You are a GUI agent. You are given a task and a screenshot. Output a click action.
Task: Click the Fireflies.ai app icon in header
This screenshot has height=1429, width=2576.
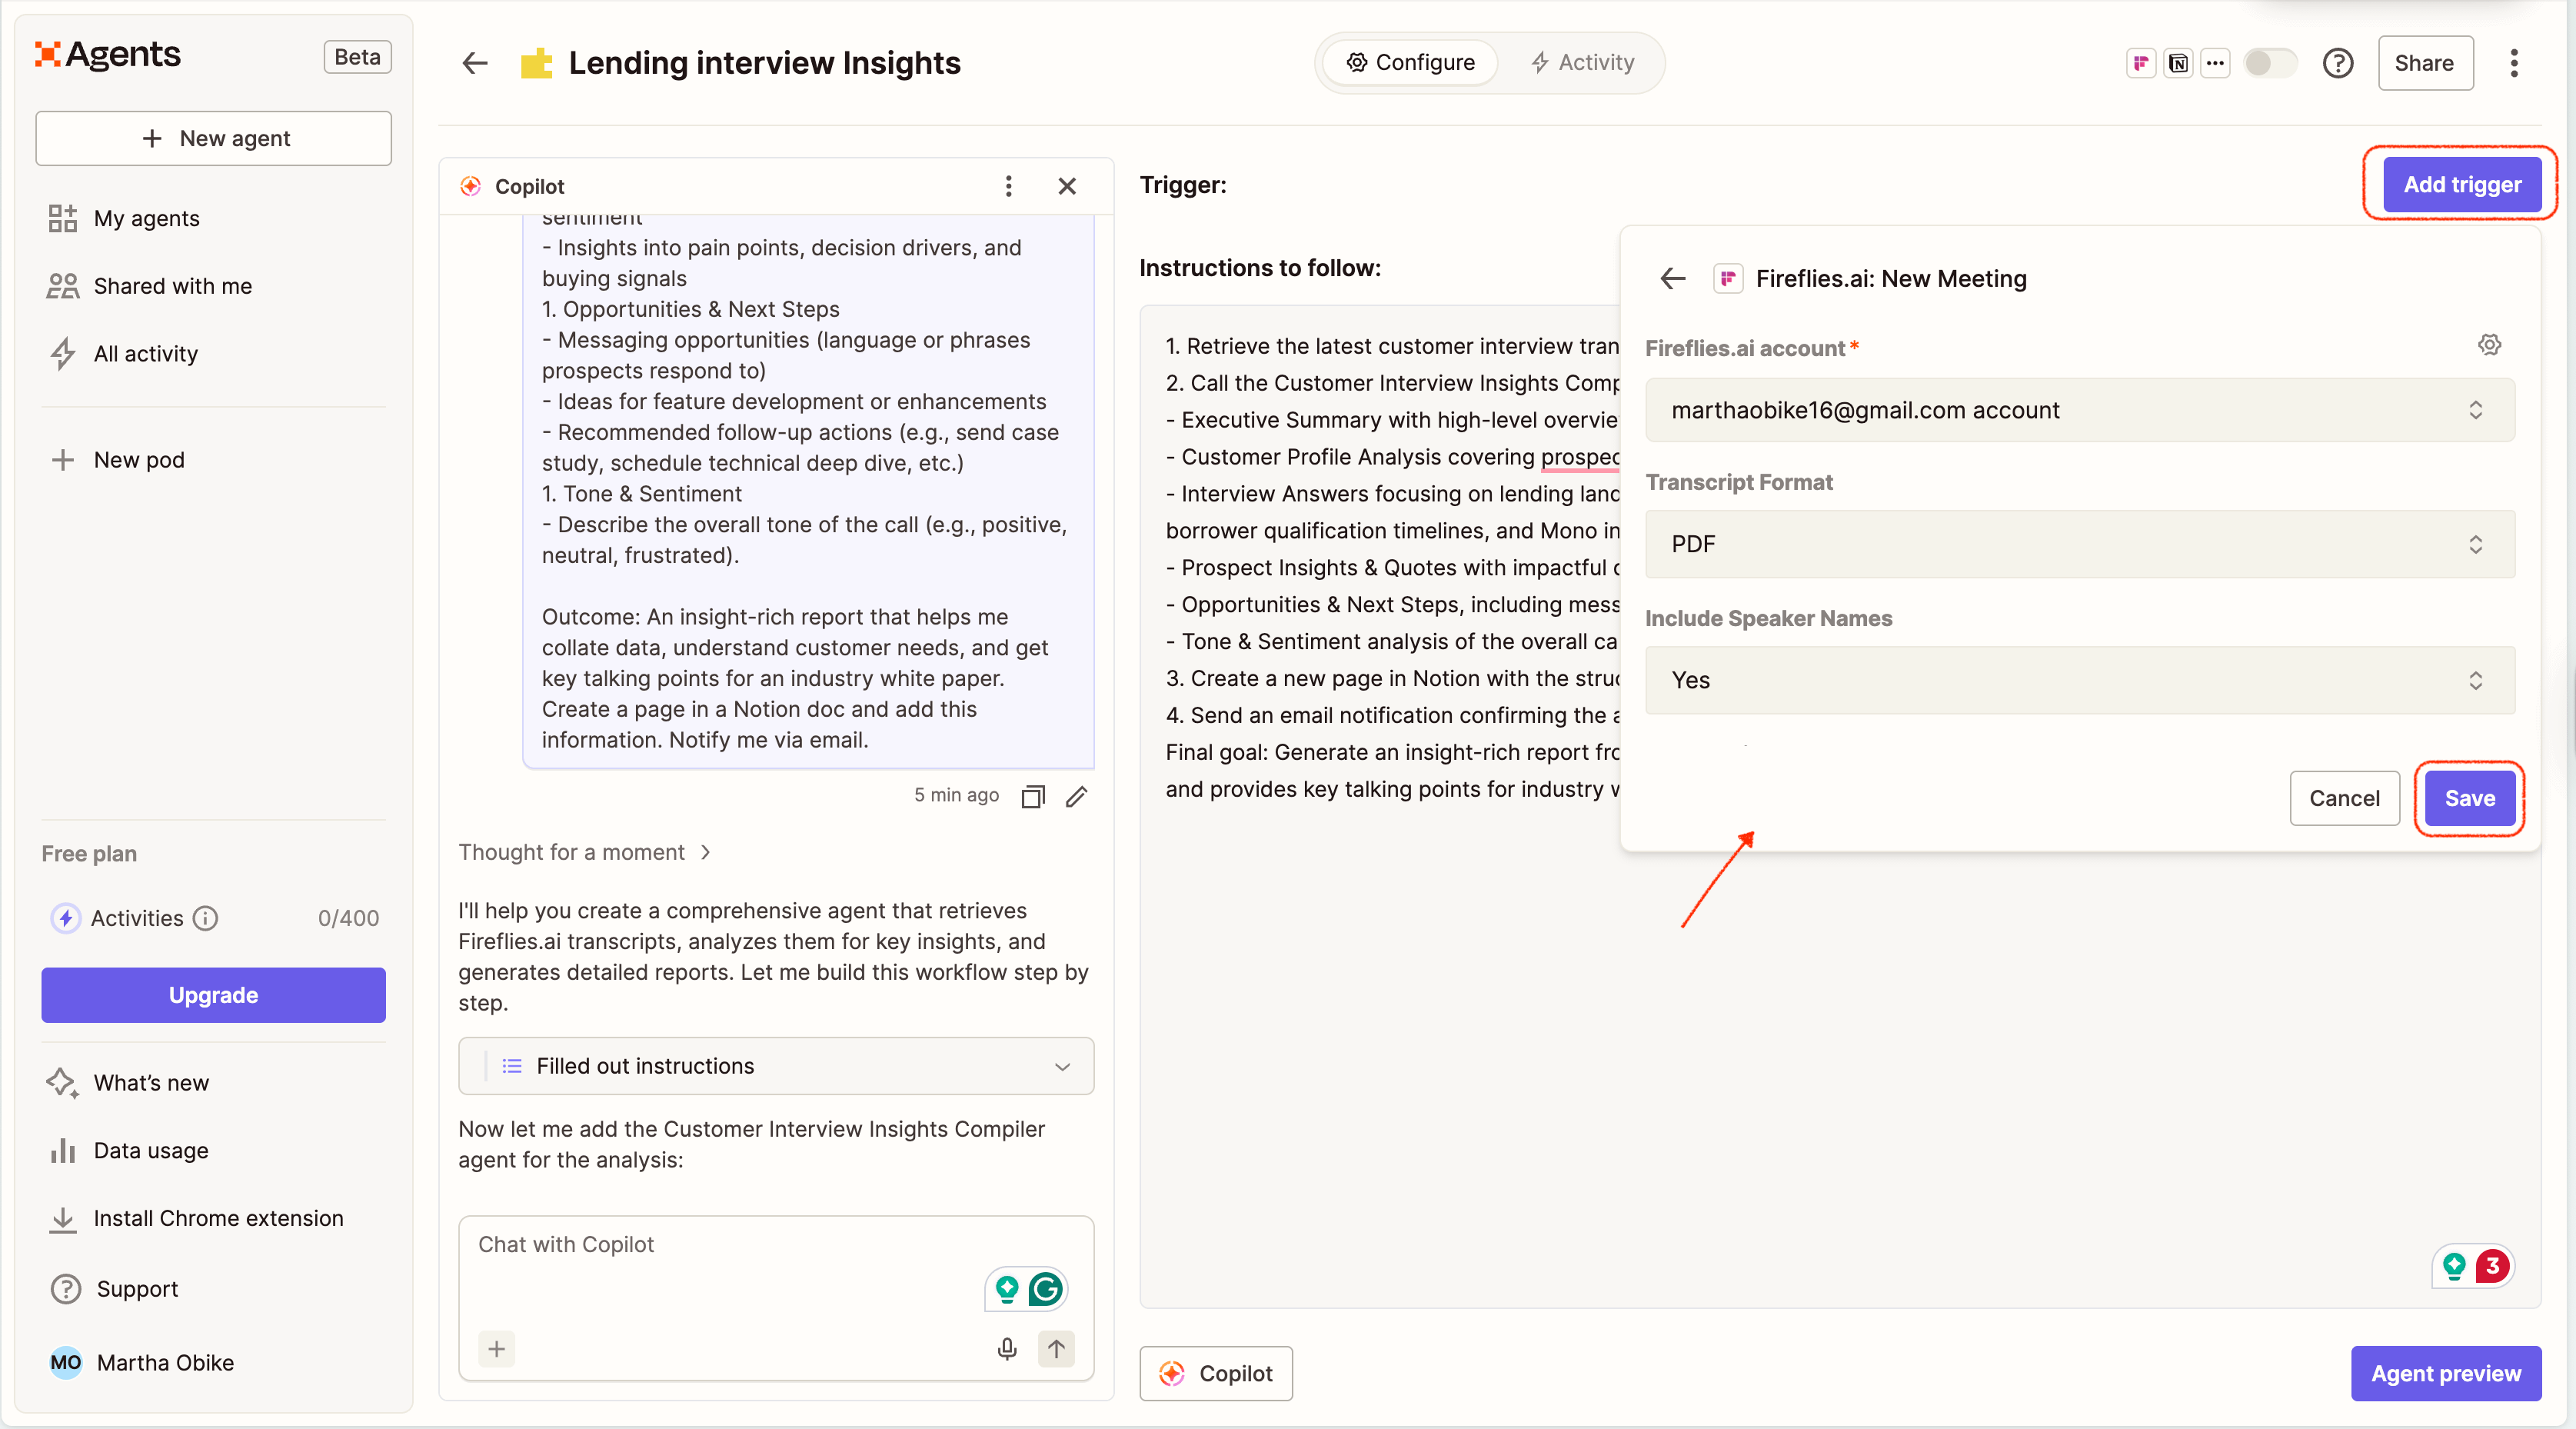click(x=2140, y=63)
